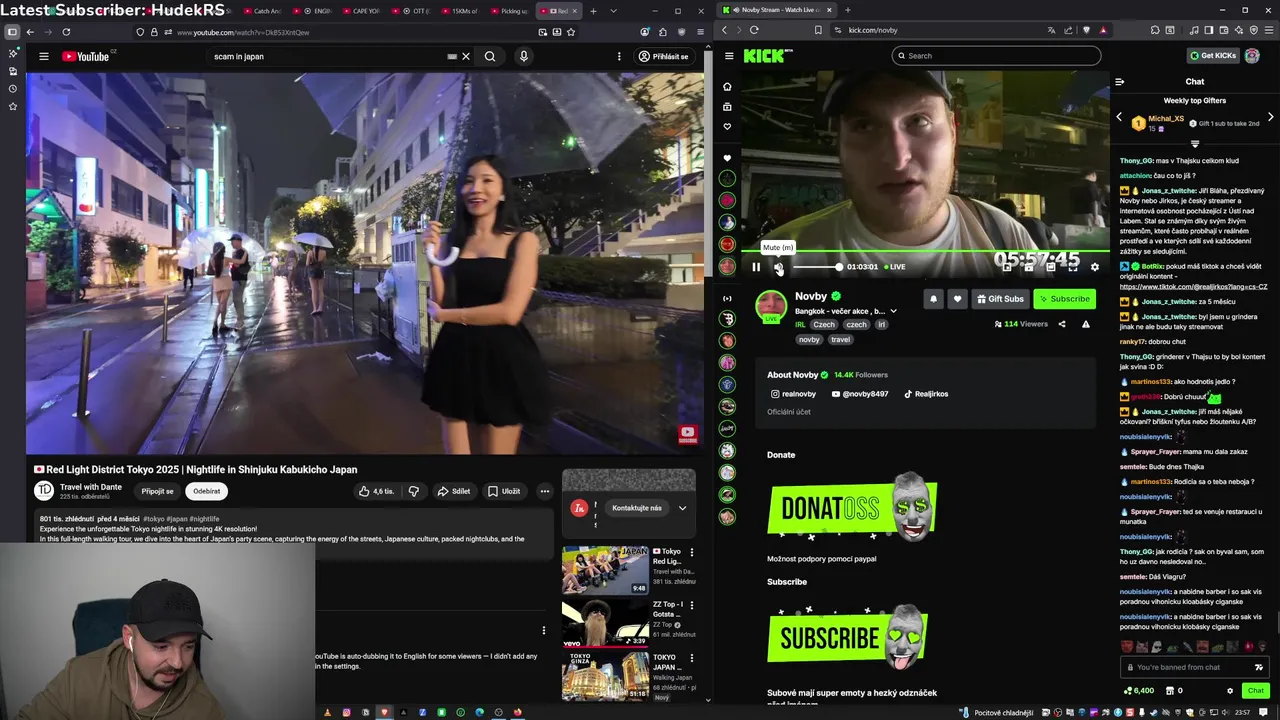
Task: Toggle follow heart for Novby
Action: point(957,299)
